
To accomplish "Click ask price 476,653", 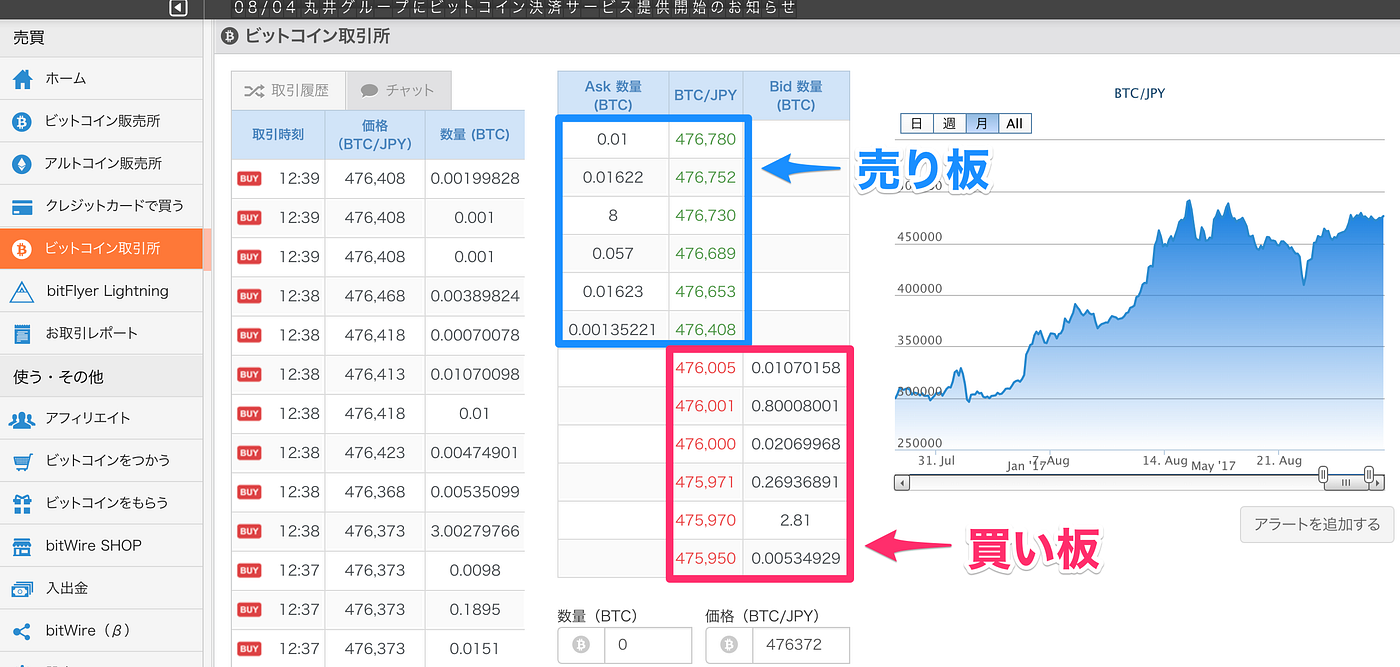I will 705,292.
